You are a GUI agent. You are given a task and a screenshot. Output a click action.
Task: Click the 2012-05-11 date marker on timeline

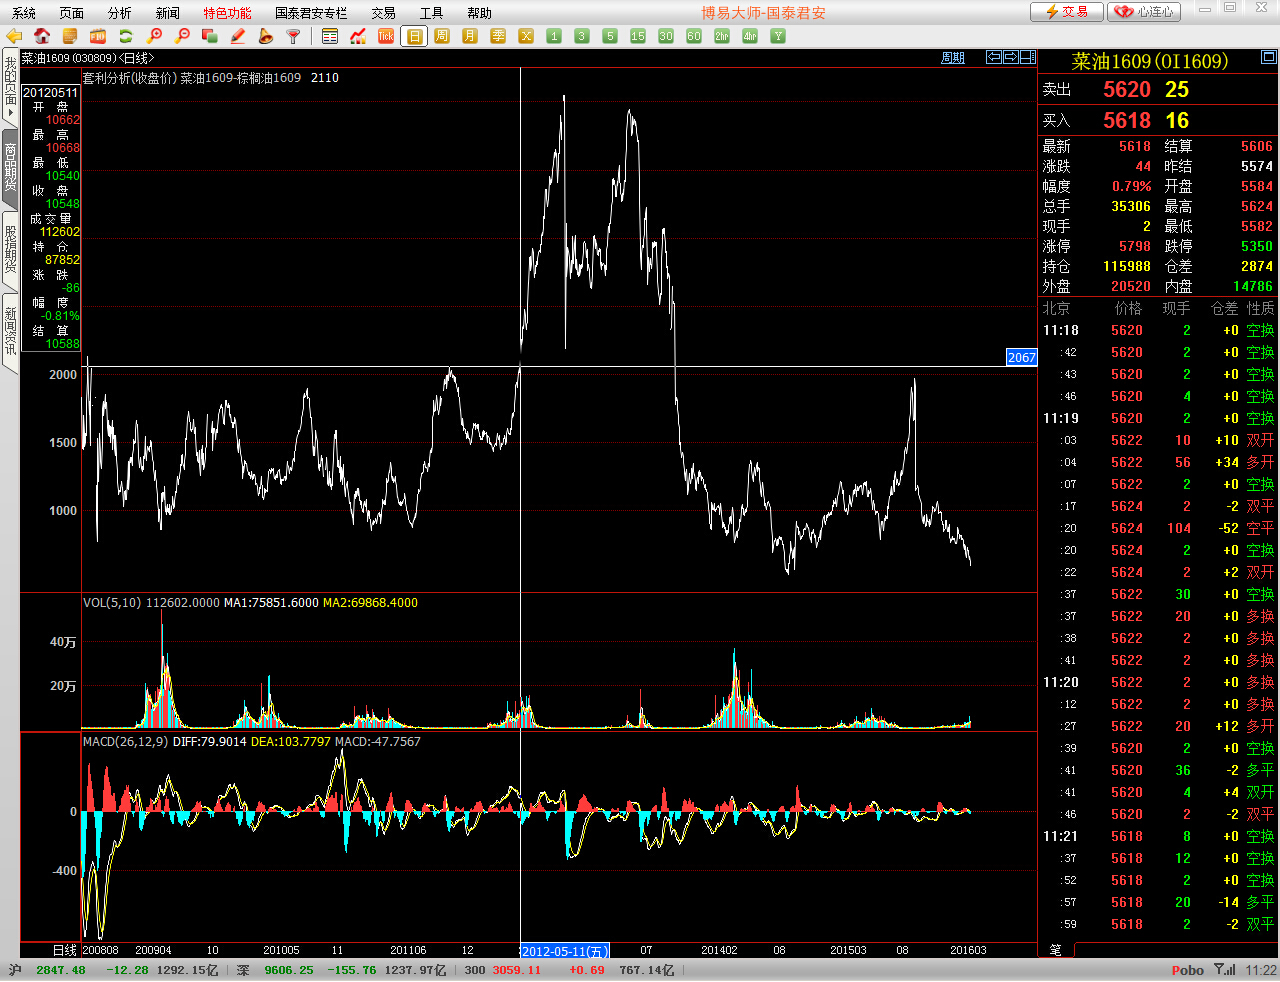coord(565,951)
